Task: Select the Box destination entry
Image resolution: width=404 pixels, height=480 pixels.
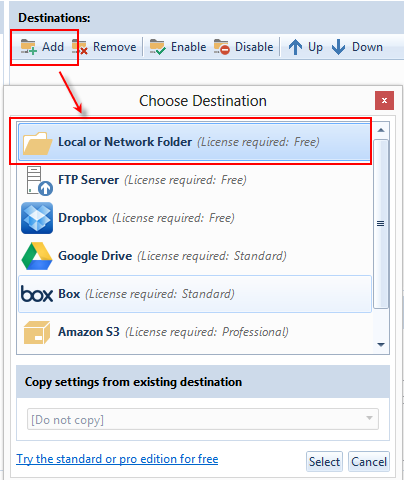Action: click(x=195, y=294)
